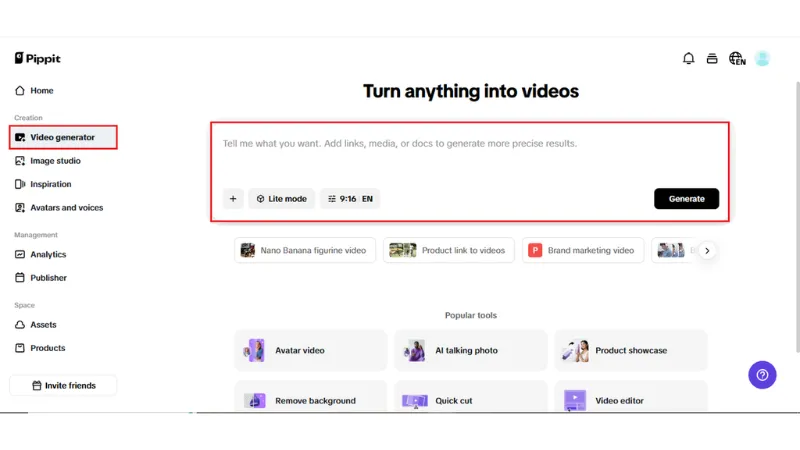800x450 pixels.
Task: Click the notification bell icon
Action: [x=688, y=59]
